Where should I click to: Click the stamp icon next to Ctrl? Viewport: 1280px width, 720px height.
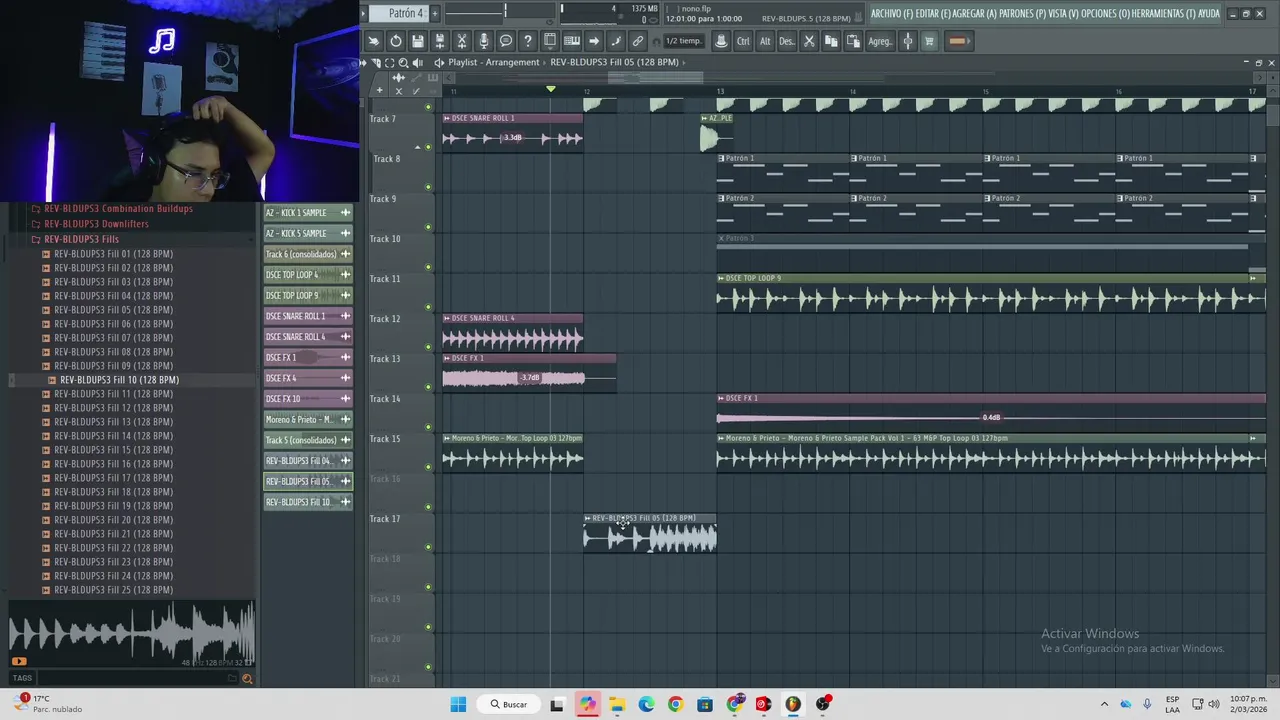[x=721, y=41]
